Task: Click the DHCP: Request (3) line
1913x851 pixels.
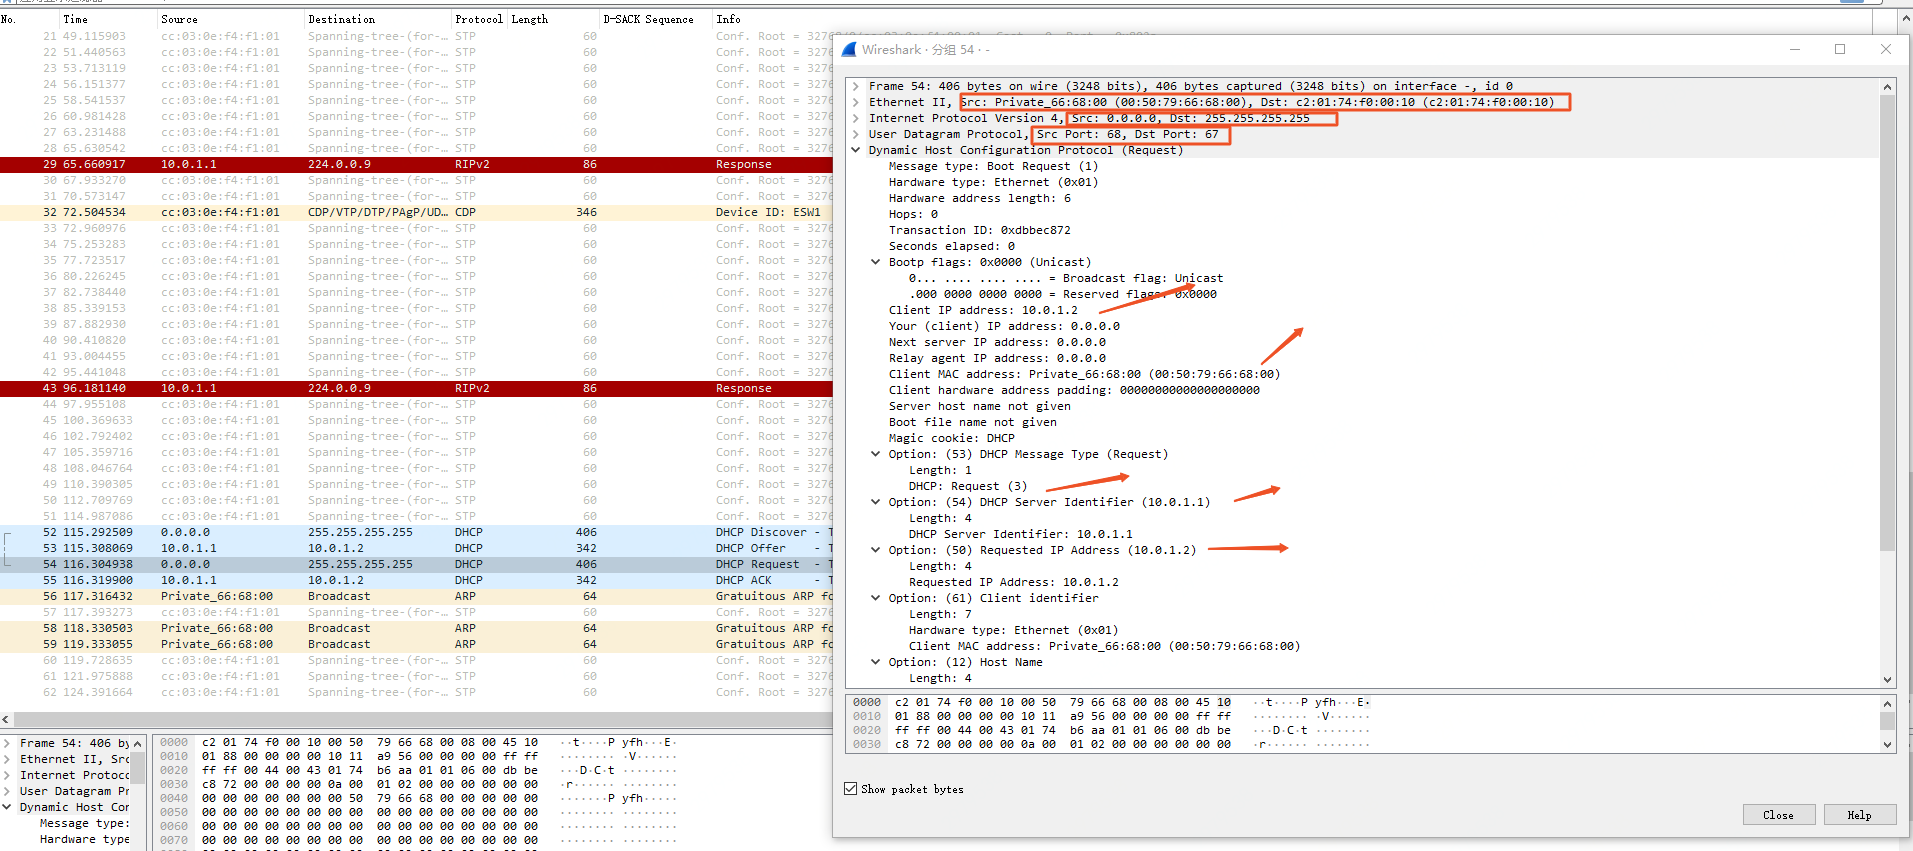Action: pyautogui.click(x=968, y=486)
